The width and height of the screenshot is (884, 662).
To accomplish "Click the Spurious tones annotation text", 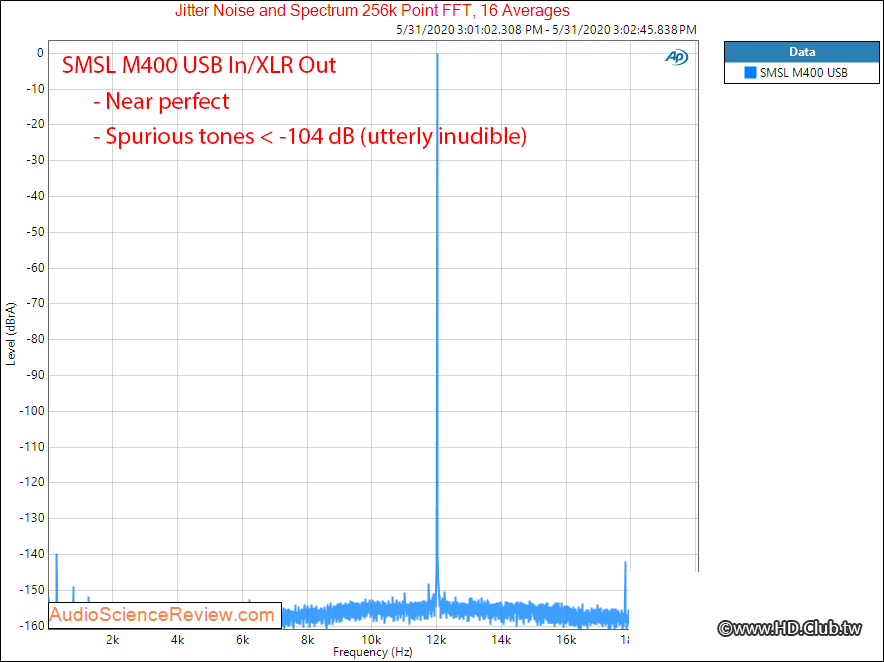I will [310, 136].
